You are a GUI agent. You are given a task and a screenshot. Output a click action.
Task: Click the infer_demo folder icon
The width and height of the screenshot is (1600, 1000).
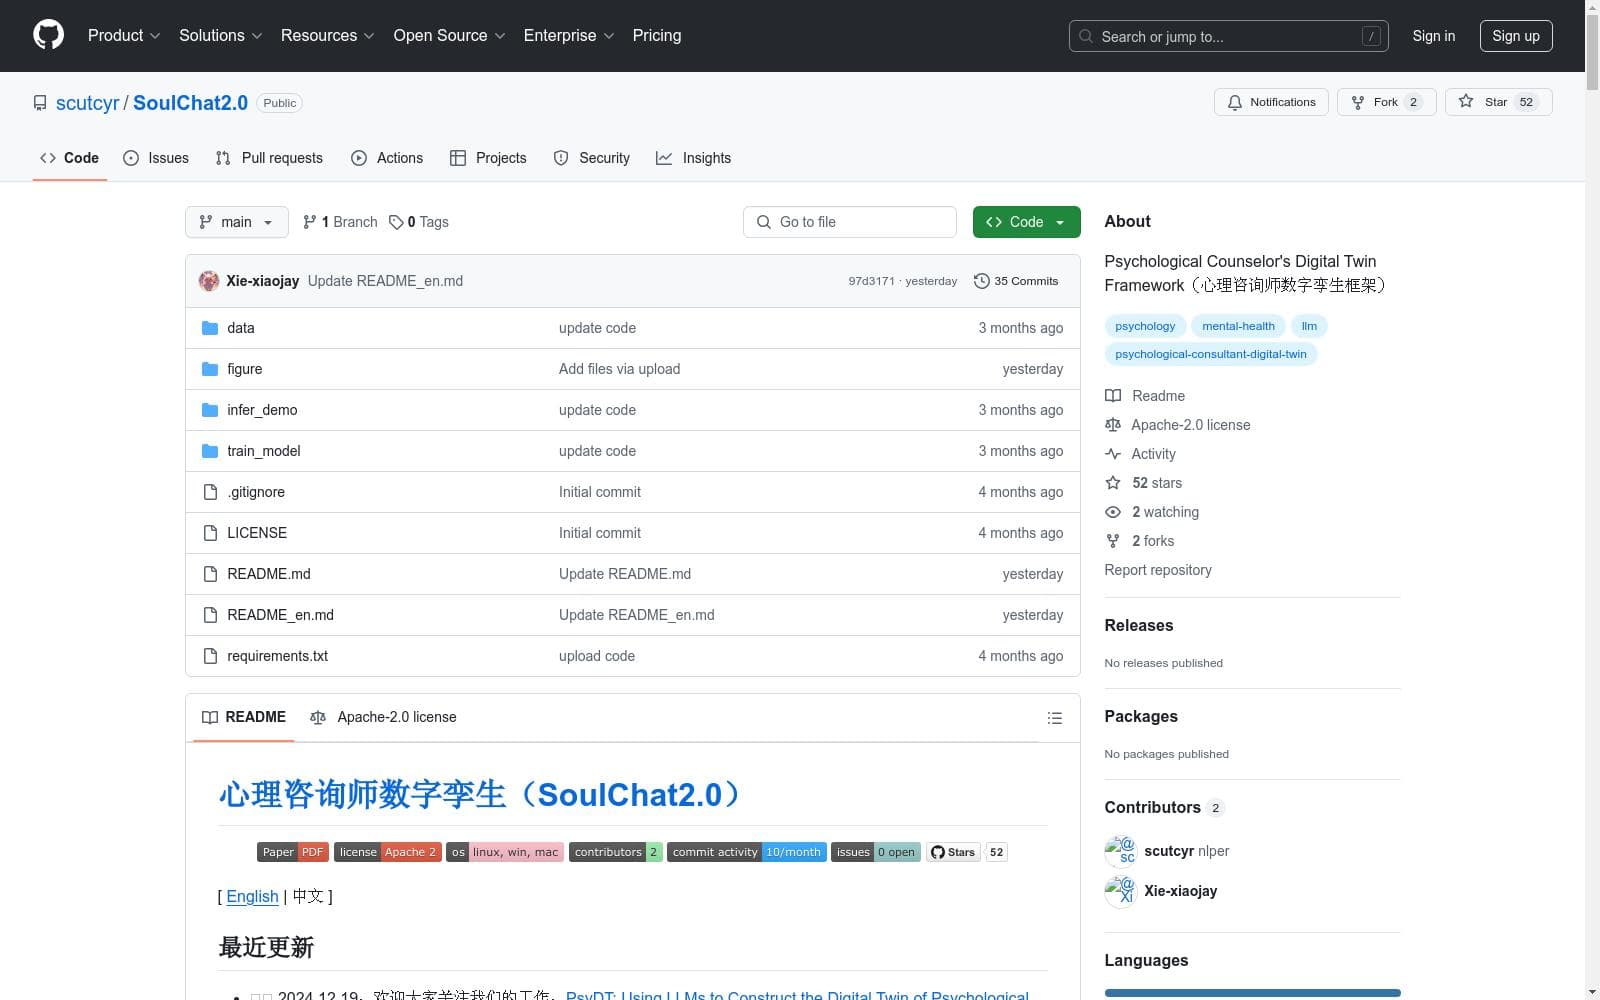pyautogui.click(x=210, y=410)
